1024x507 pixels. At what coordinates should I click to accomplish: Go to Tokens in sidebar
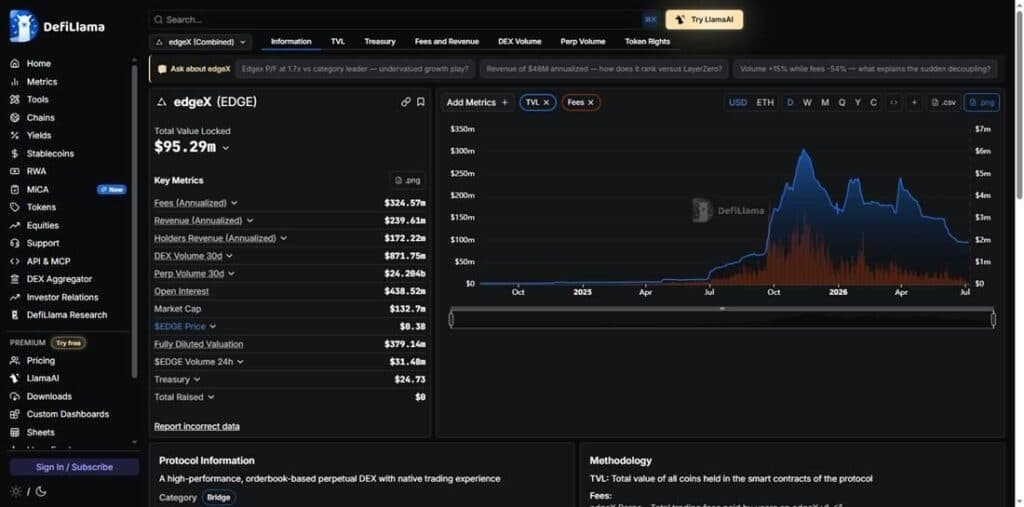pyautogui.click(x=41, y=207)
